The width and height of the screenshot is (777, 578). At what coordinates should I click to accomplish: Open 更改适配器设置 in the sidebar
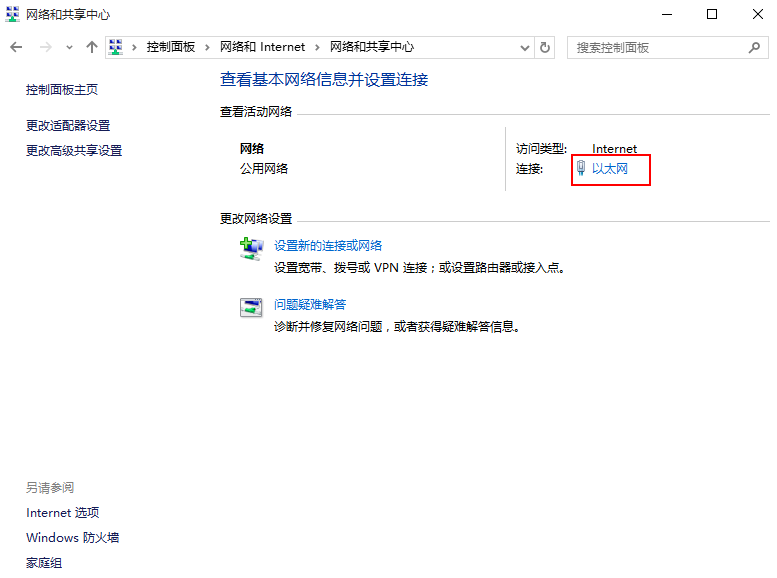coord(68,125)
